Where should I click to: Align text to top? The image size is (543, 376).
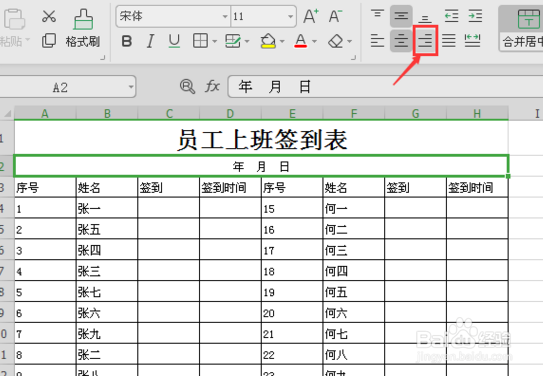377,16
